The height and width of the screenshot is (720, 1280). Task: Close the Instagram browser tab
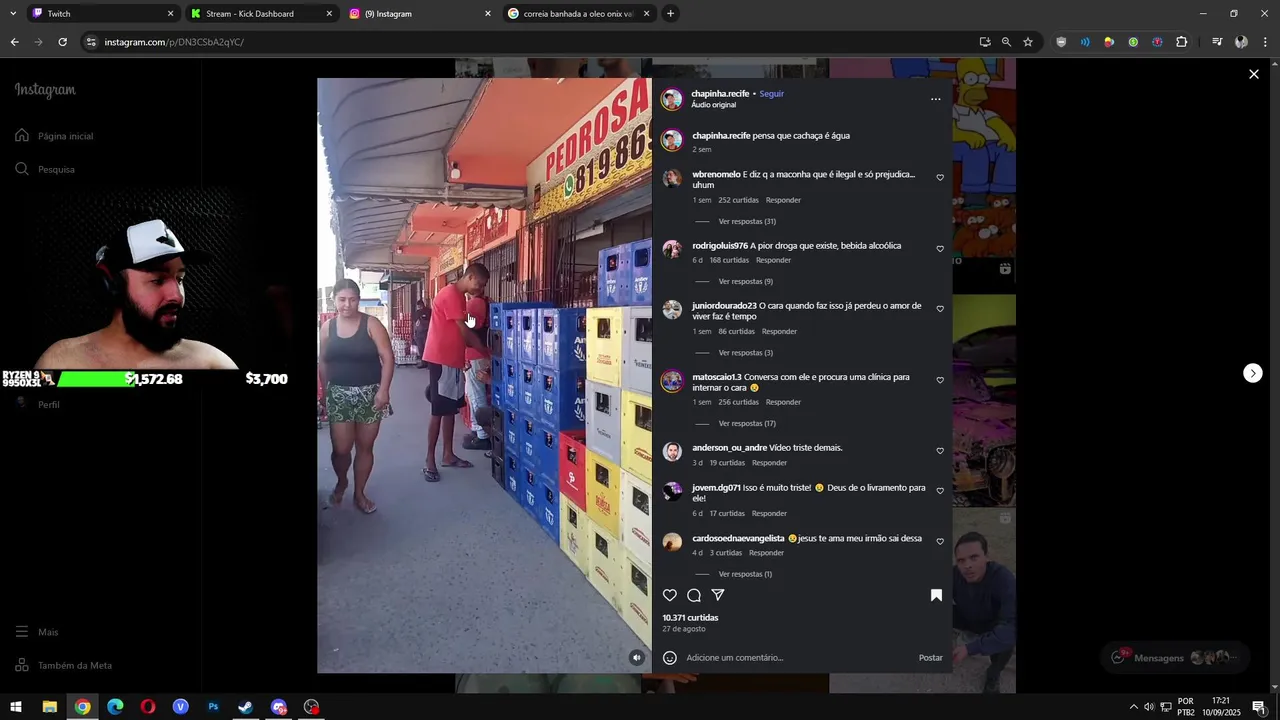[488, 14]
